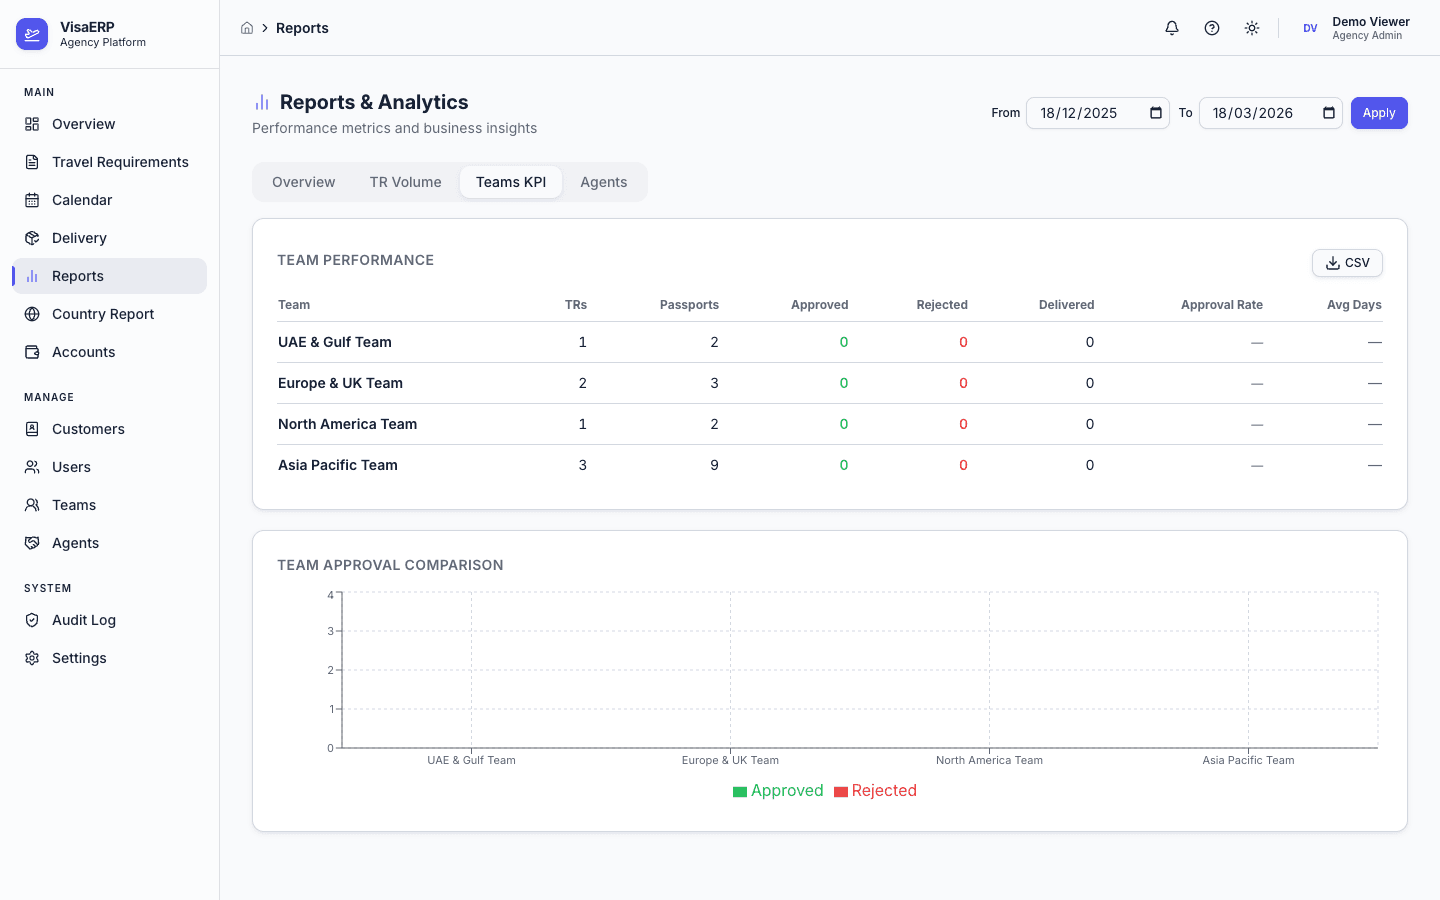Open Delivery from the sidebar icon

point(32,238)
